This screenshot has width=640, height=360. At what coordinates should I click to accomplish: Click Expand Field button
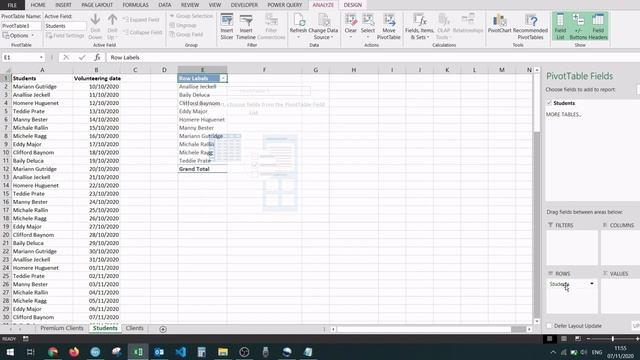(141, 20)
